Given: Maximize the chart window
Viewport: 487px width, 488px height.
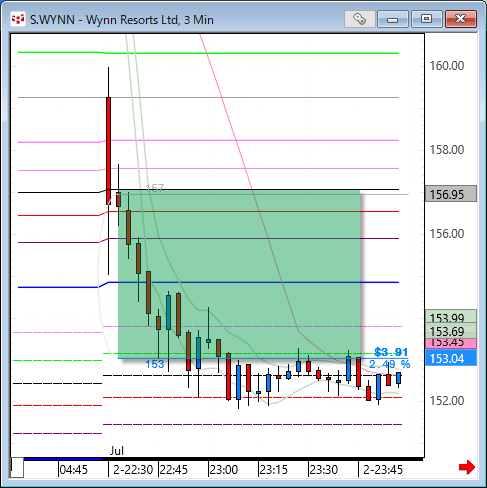Looking at the screenshot, I should [x=426, y=19].
